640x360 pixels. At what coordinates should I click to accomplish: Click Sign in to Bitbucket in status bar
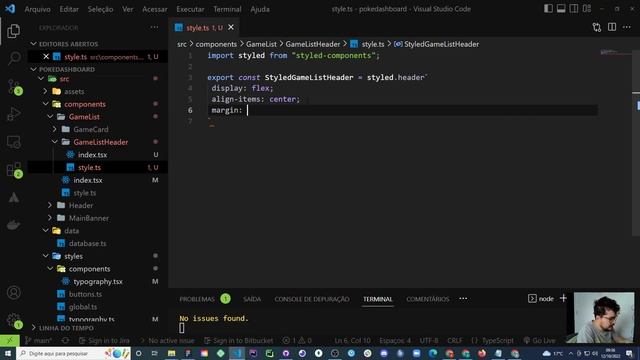point(239,340)
